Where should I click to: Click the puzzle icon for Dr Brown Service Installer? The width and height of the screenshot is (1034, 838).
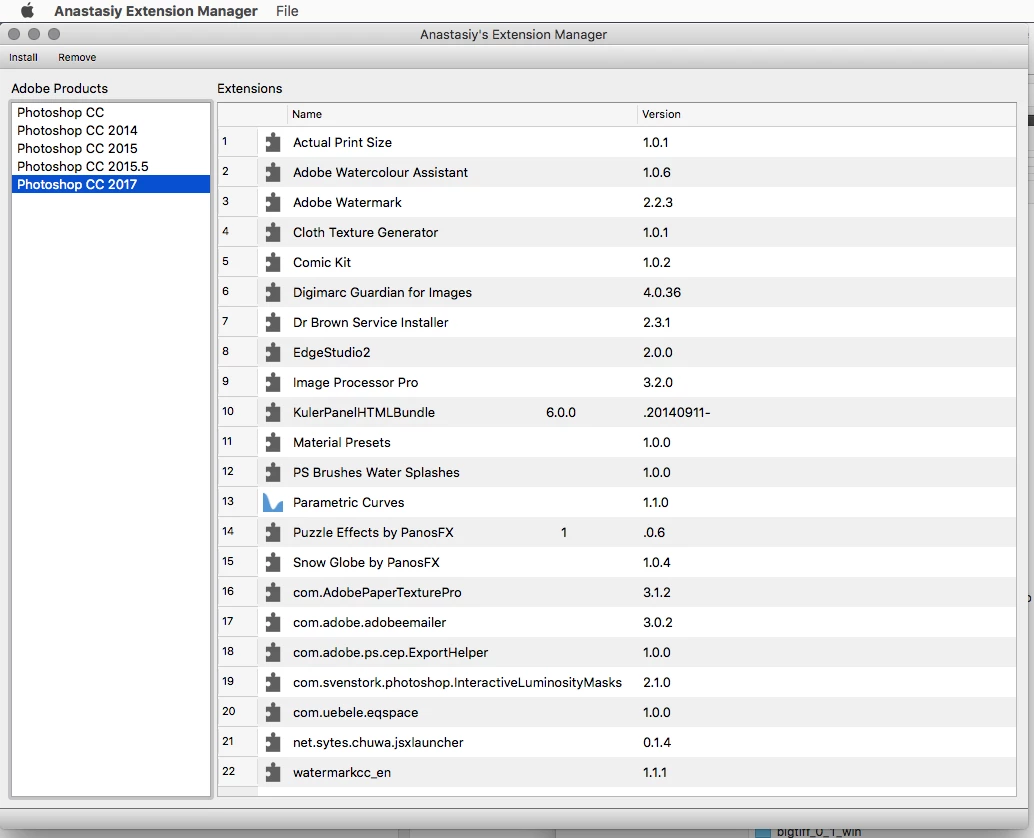coord(273,322)
